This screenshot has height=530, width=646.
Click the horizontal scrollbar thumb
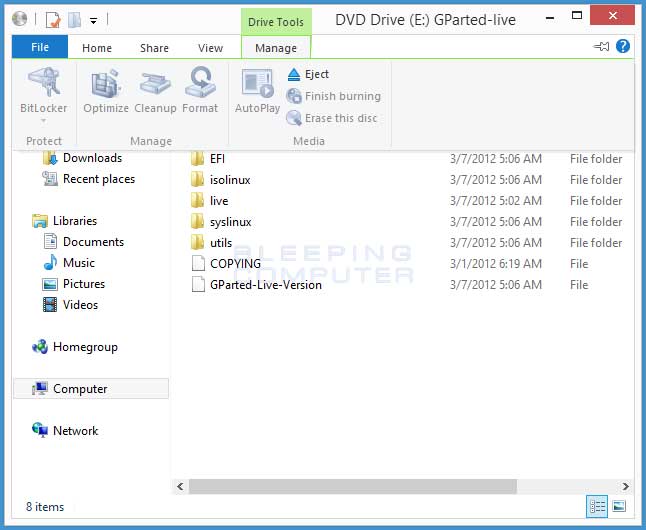352,486
